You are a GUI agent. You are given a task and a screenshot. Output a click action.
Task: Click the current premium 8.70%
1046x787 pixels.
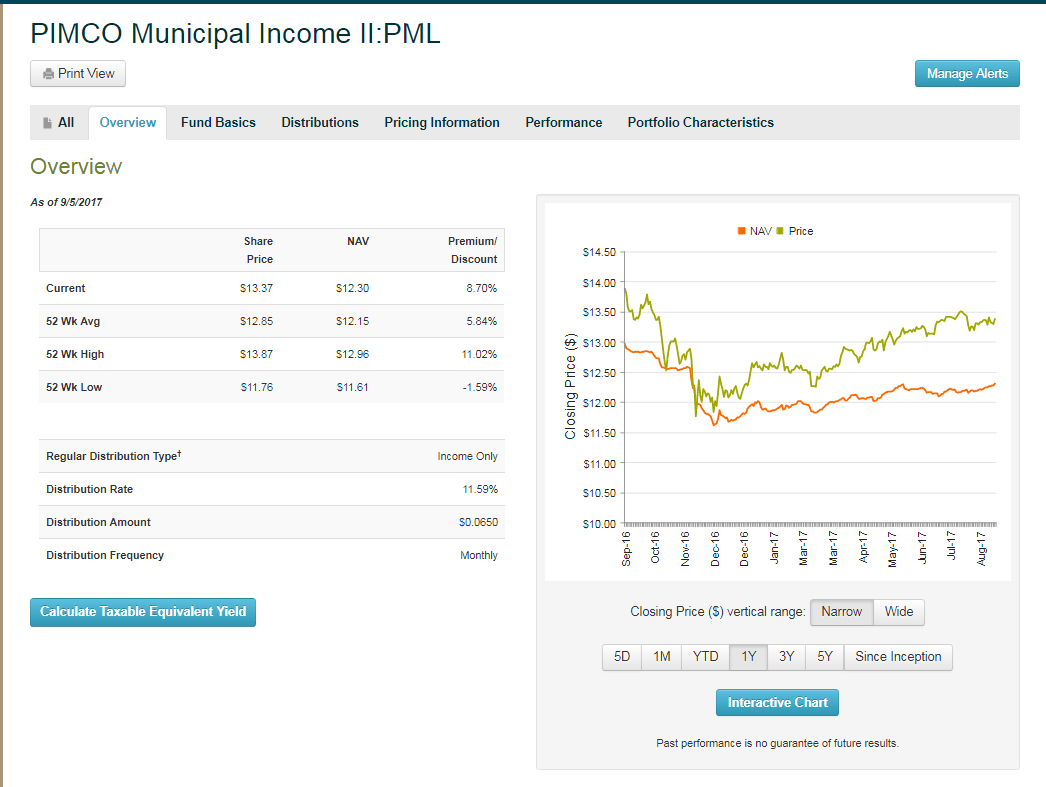point(481,288)
